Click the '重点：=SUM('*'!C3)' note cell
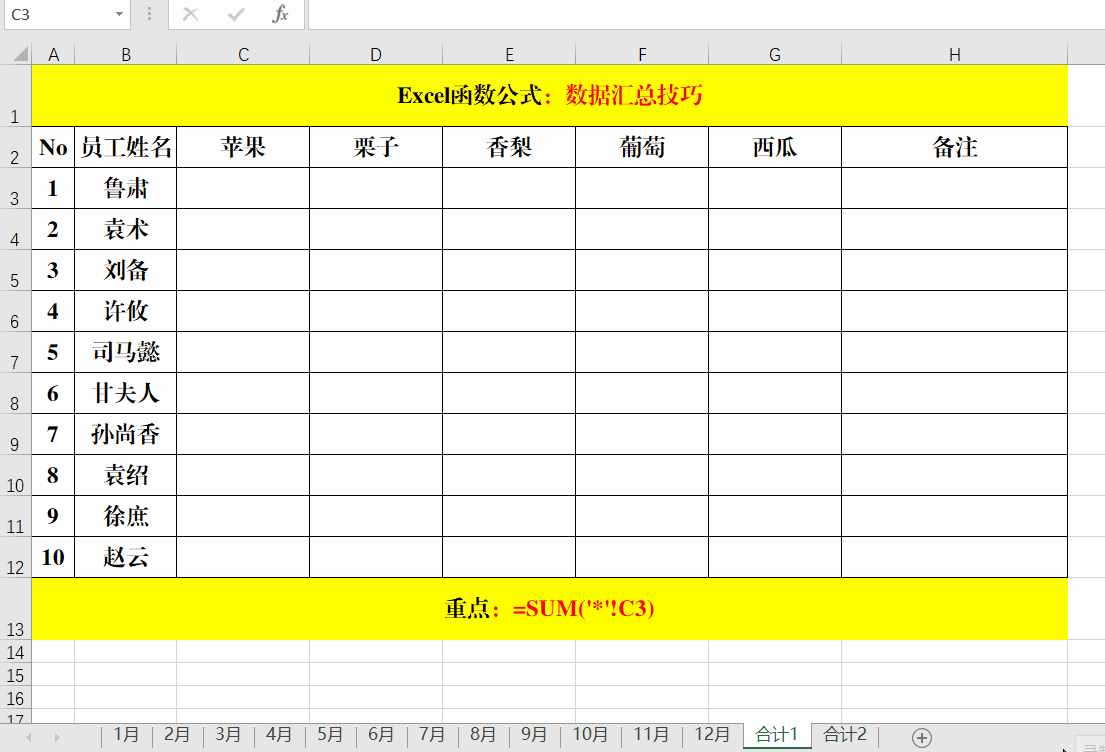The width and height of the screenshot is (1105, 752). click(x=550, y=609)
